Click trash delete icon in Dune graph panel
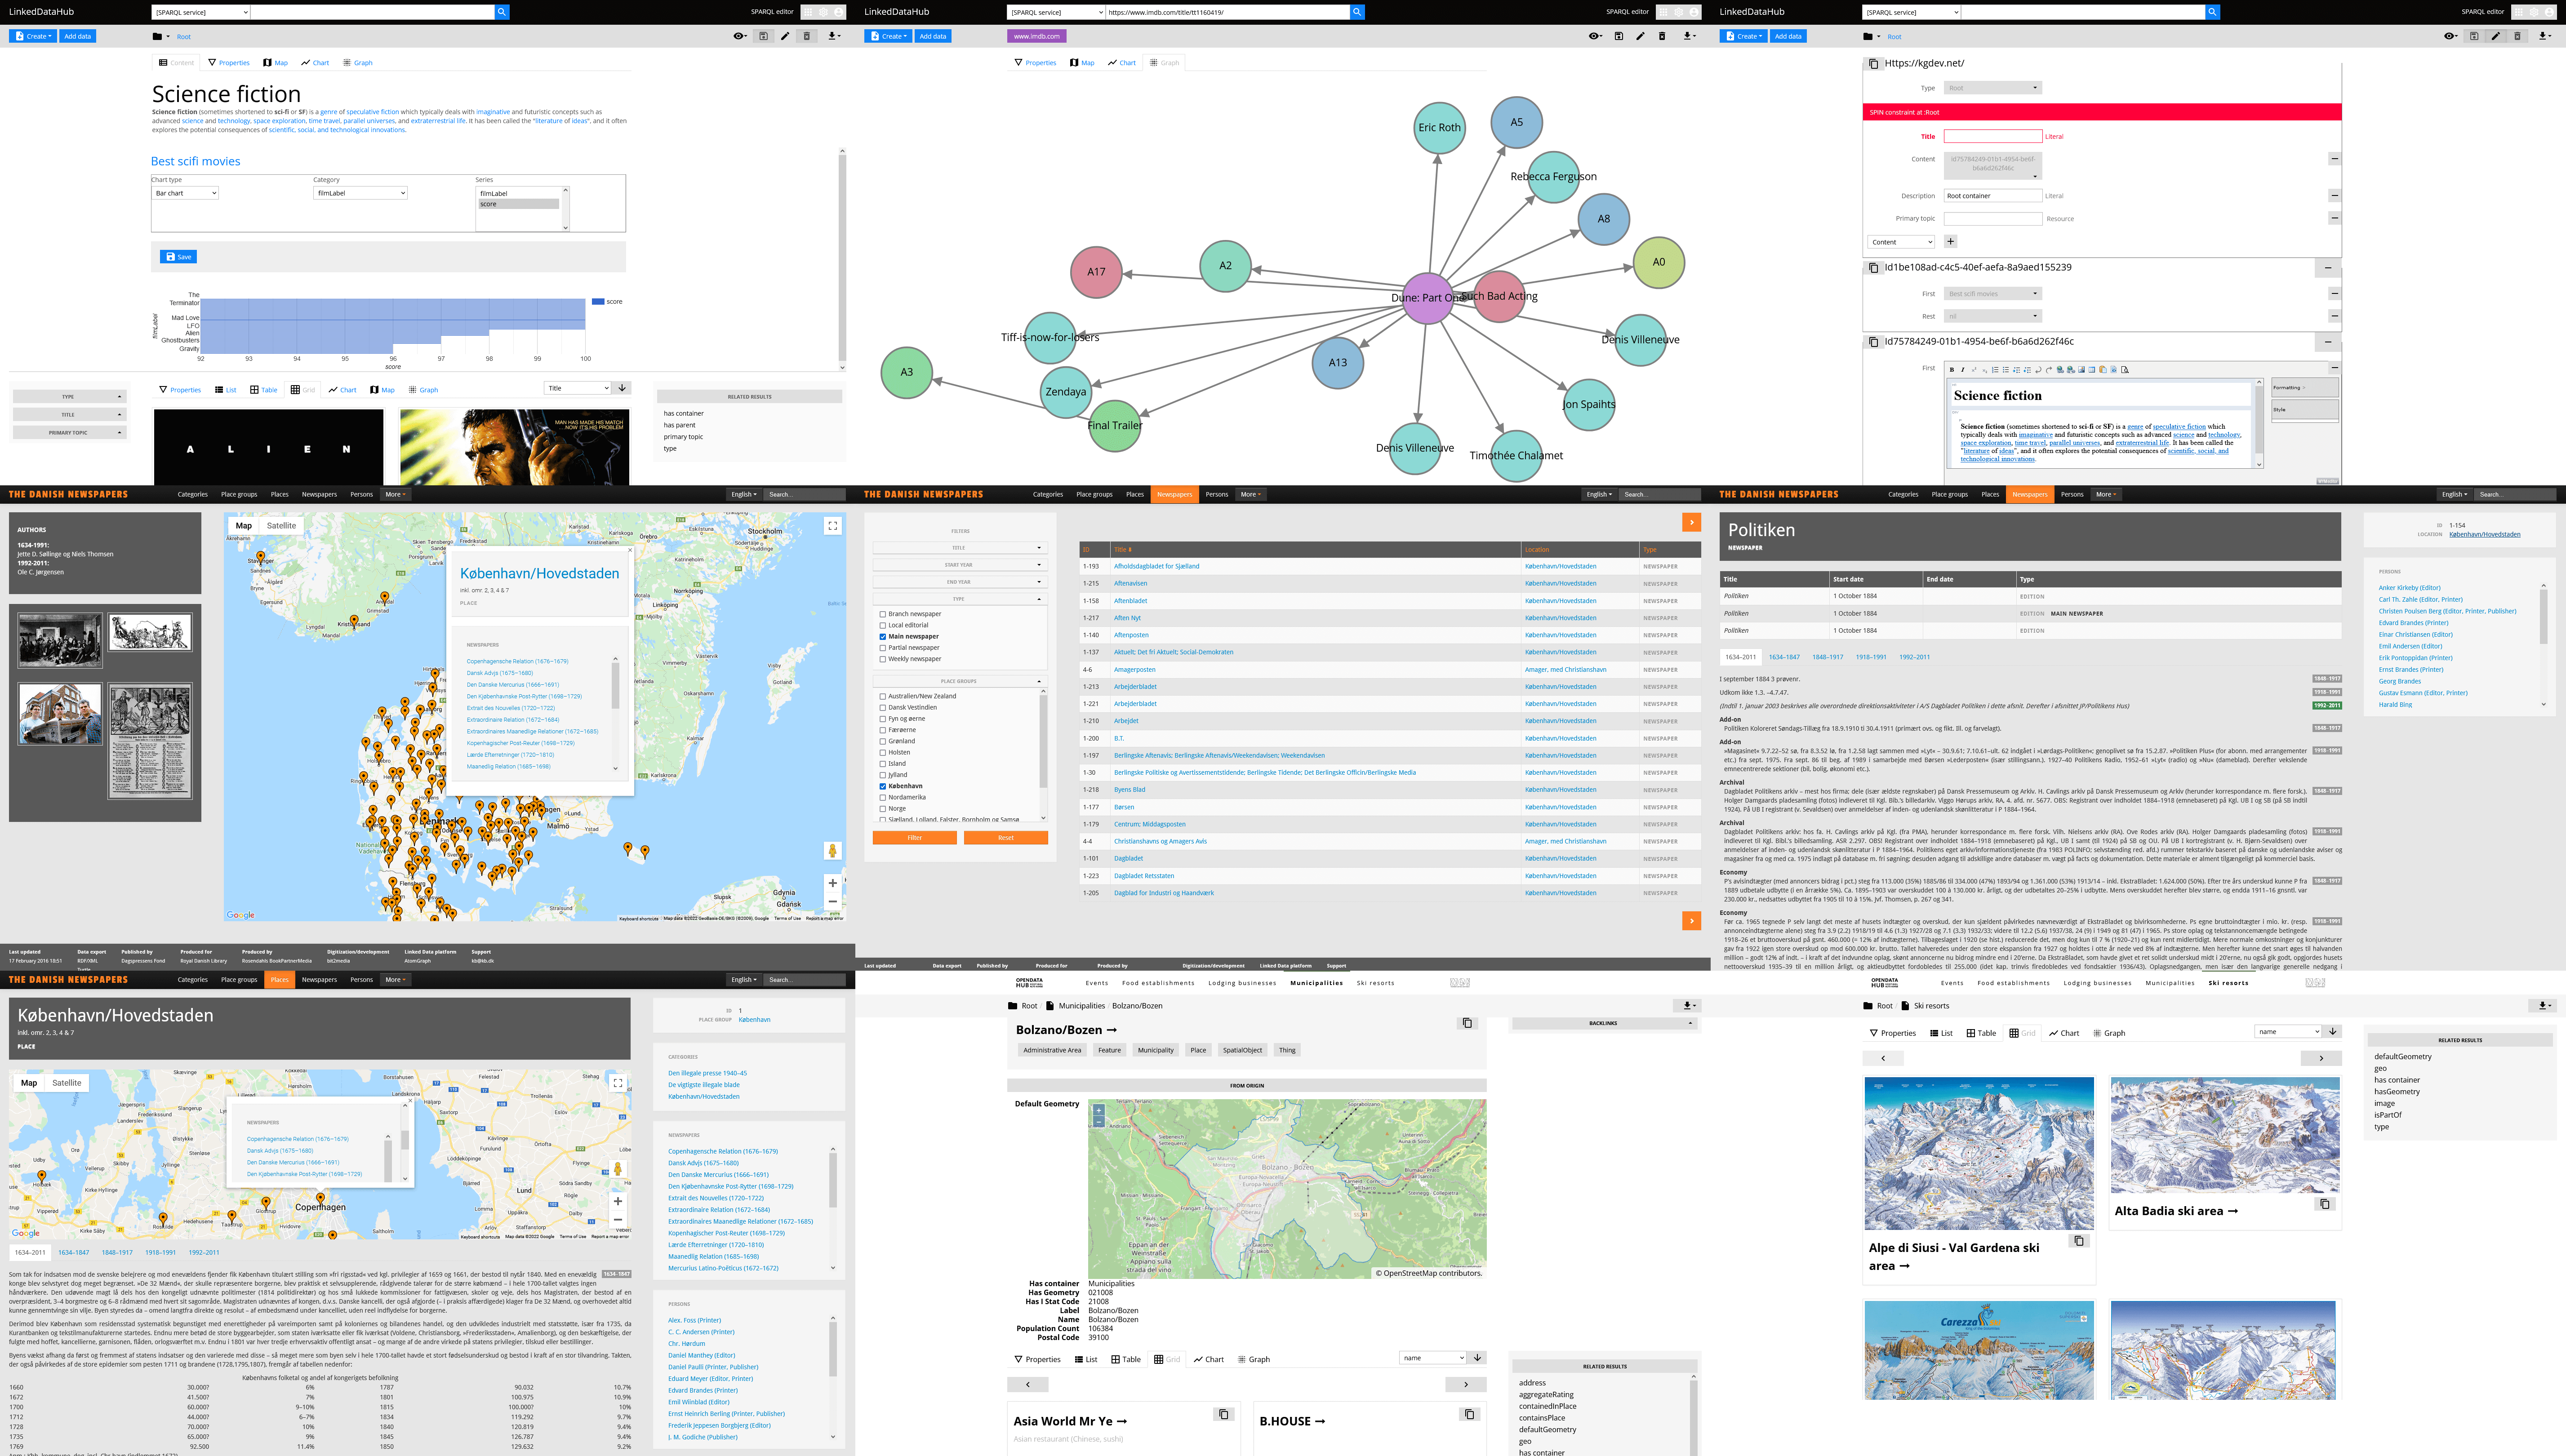2566x1456 pixels. point(1662,36)
